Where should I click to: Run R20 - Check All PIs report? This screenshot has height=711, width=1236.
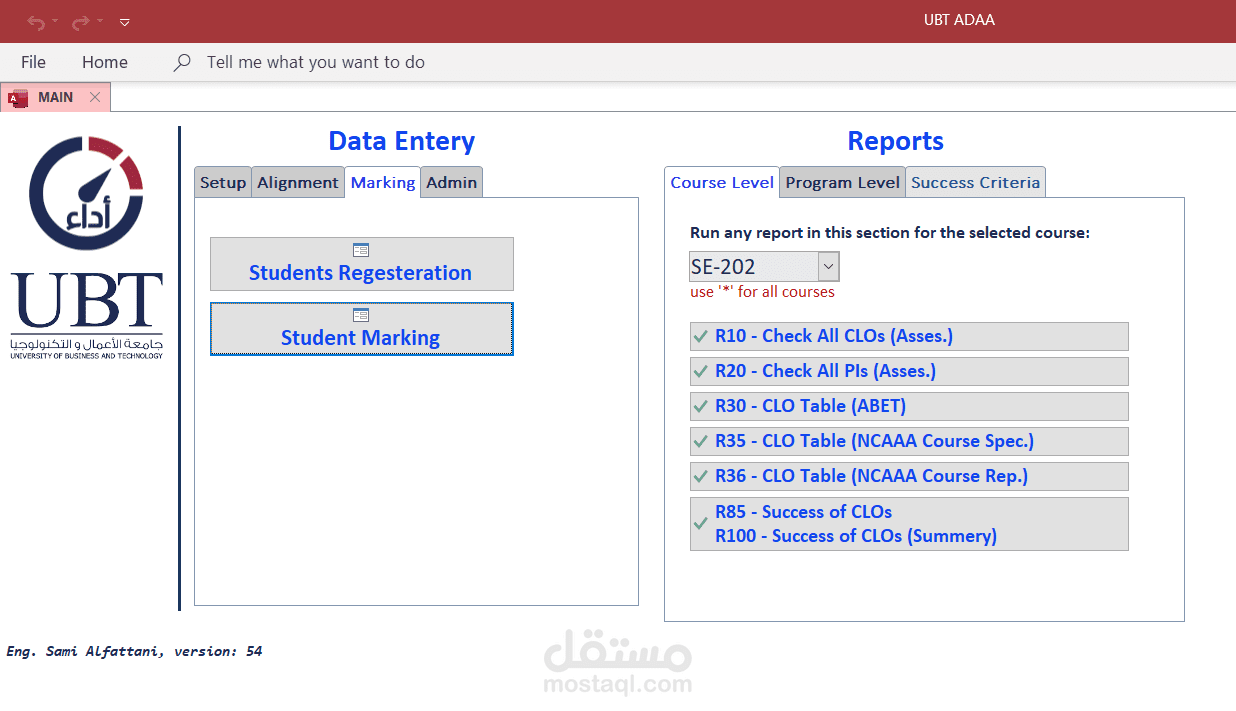[909, 371]
